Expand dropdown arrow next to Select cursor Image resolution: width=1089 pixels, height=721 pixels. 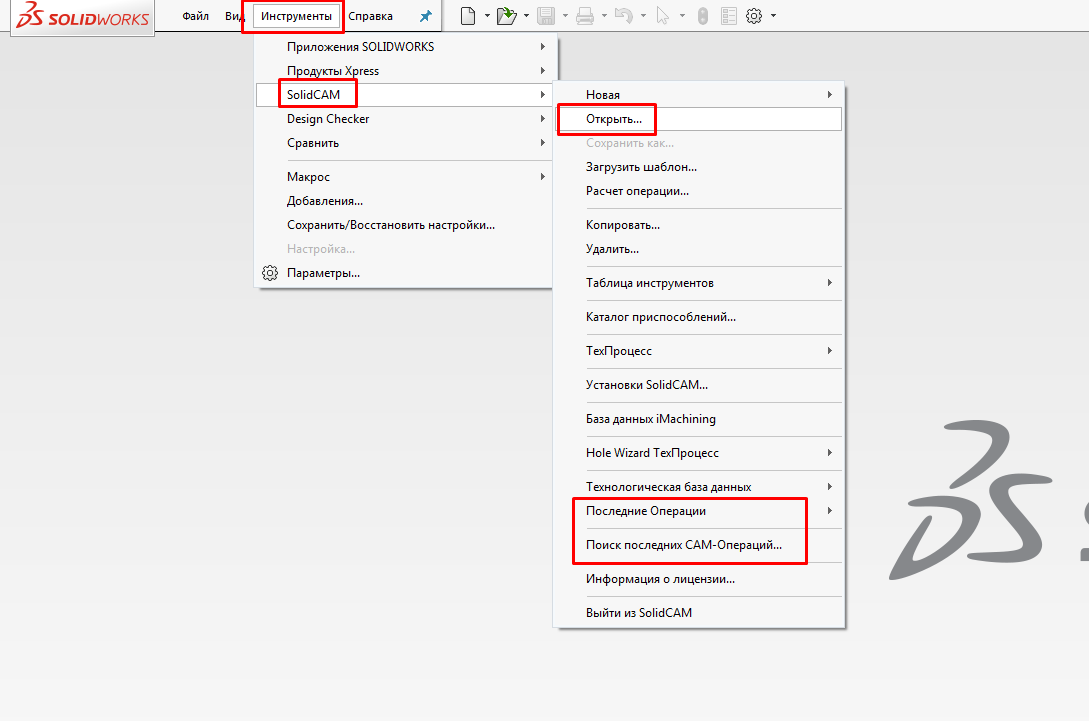(681, 15)
